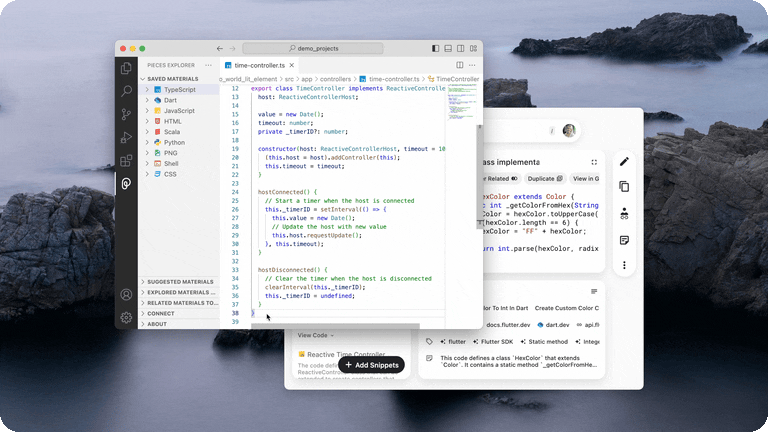Open the Explorer files icon in activity bar
The width and height of the screenshot is (768, 432).
click(126, 68)
